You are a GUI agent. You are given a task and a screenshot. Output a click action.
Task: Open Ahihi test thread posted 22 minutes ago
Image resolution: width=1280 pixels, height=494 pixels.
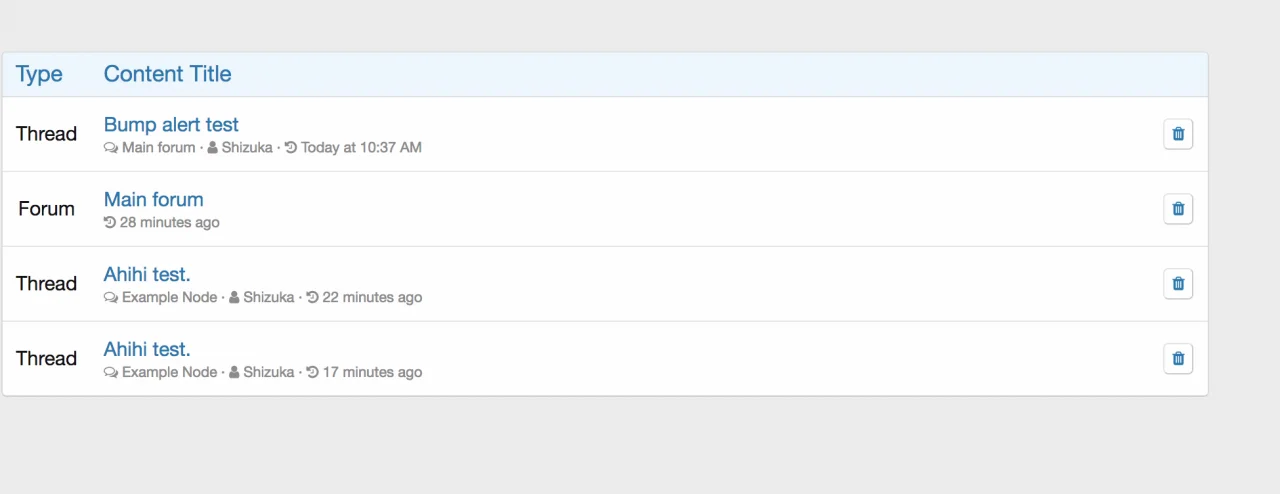pos(147,274)
